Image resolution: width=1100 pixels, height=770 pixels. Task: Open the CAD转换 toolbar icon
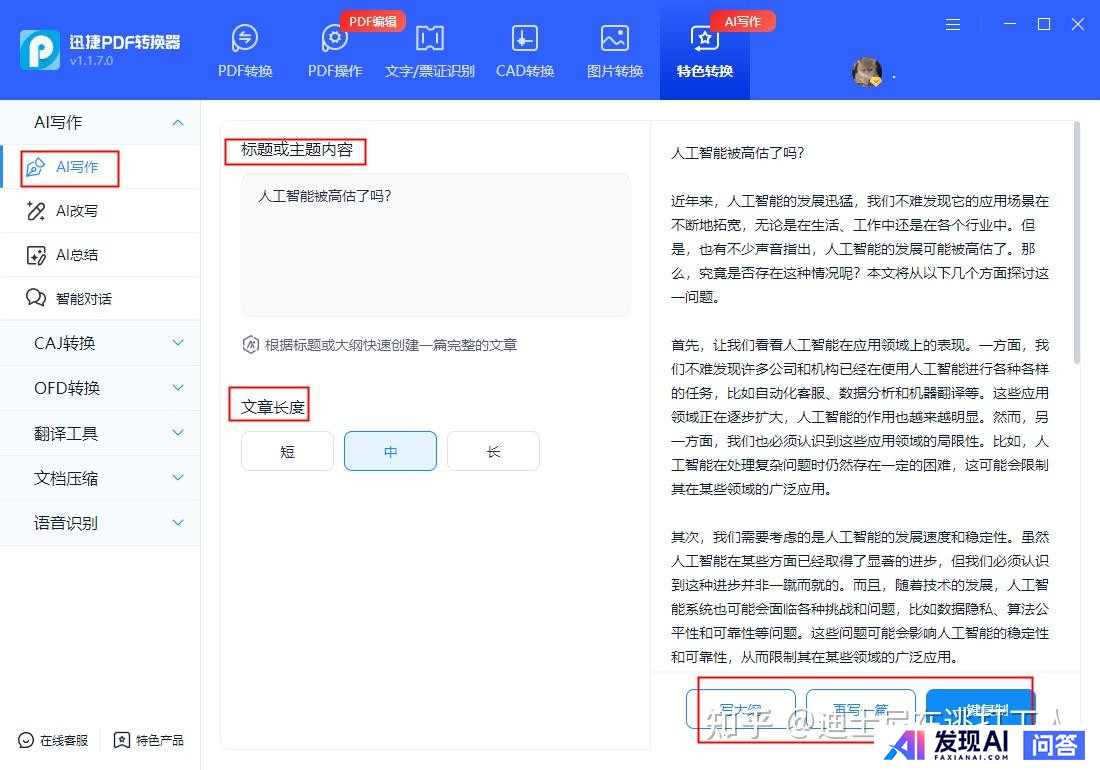525,51
